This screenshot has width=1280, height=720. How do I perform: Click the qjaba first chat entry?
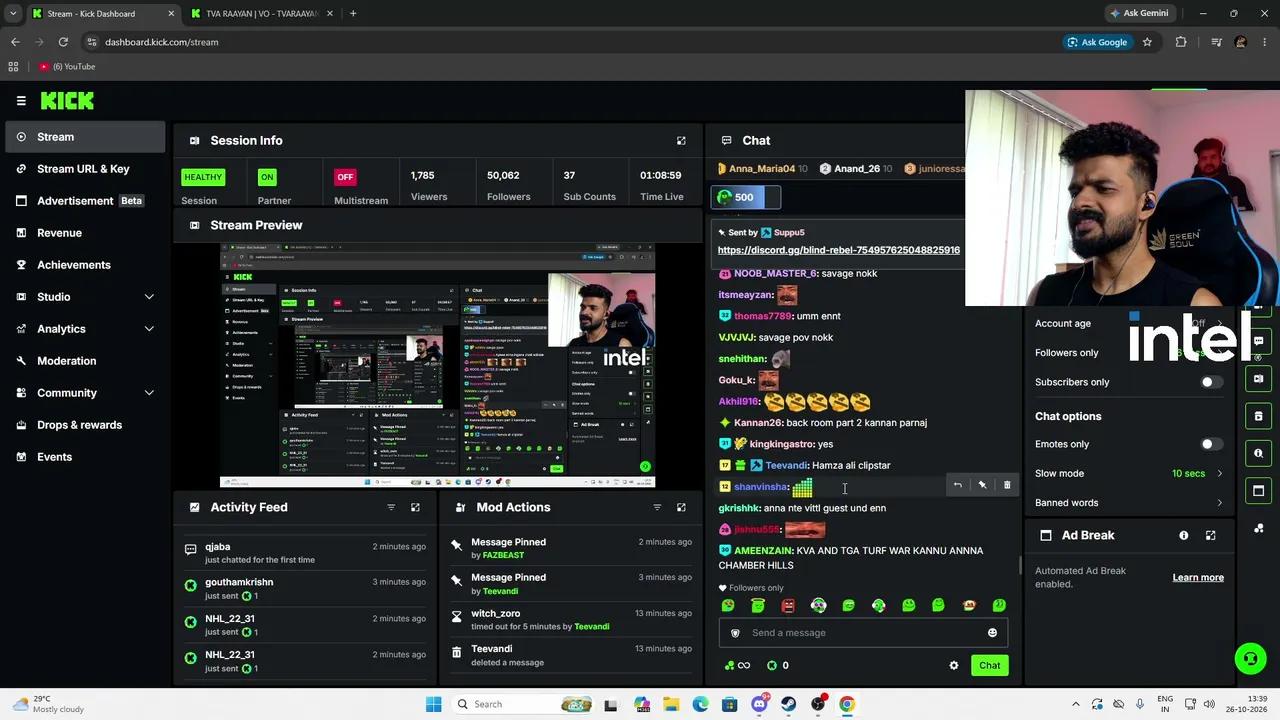coord(310,553)
